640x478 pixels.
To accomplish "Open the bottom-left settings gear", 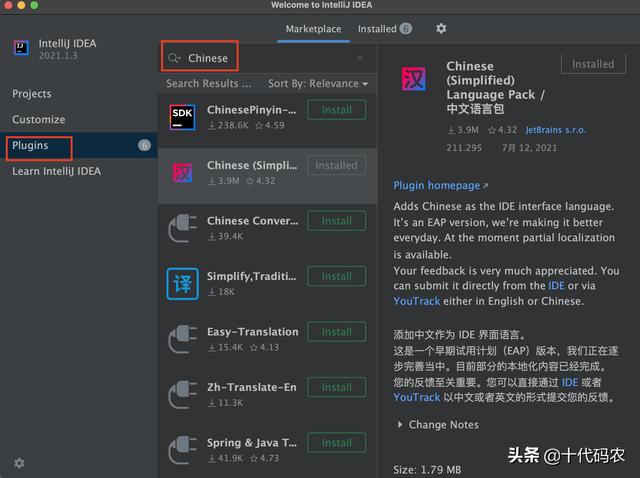I will click(x=19, y=463).
